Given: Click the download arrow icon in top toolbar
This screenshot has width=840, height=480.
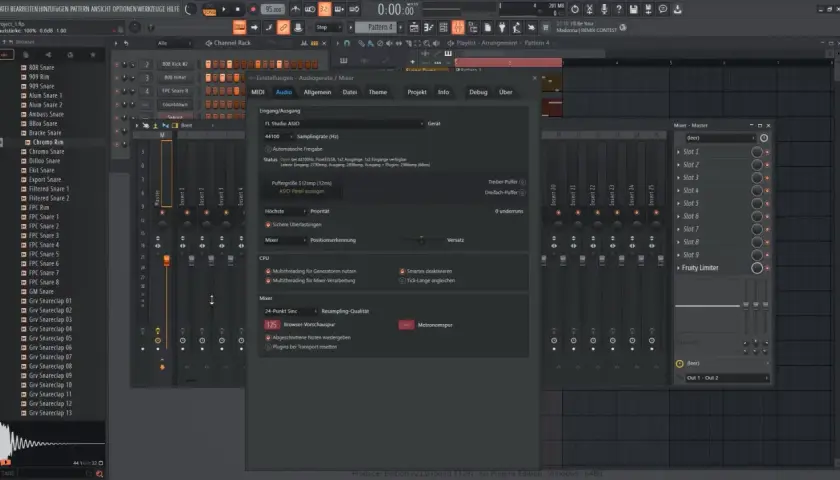Looking at the screenshot, I should tap(678, 9).
